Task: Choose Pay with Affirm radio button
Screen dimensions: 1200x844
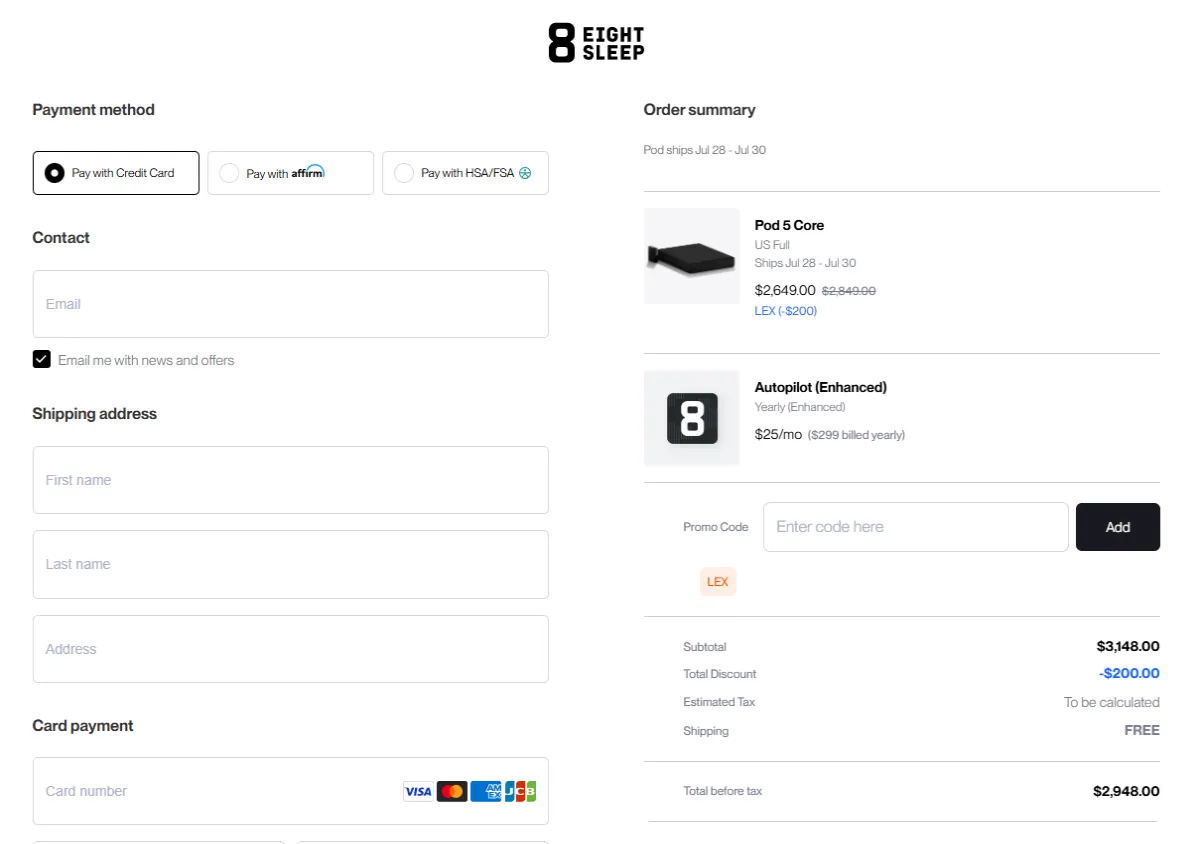Action: point(229,173)
